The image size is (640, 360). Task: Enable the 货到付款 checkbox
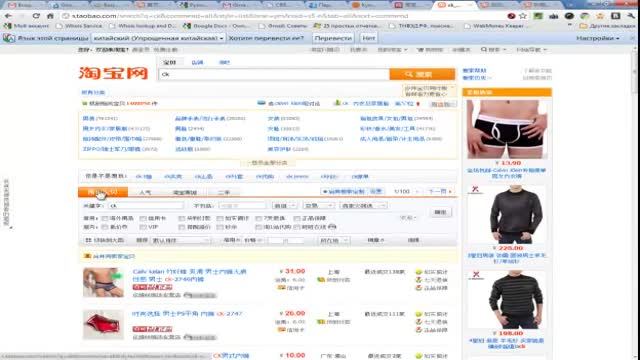click(182, 219)
